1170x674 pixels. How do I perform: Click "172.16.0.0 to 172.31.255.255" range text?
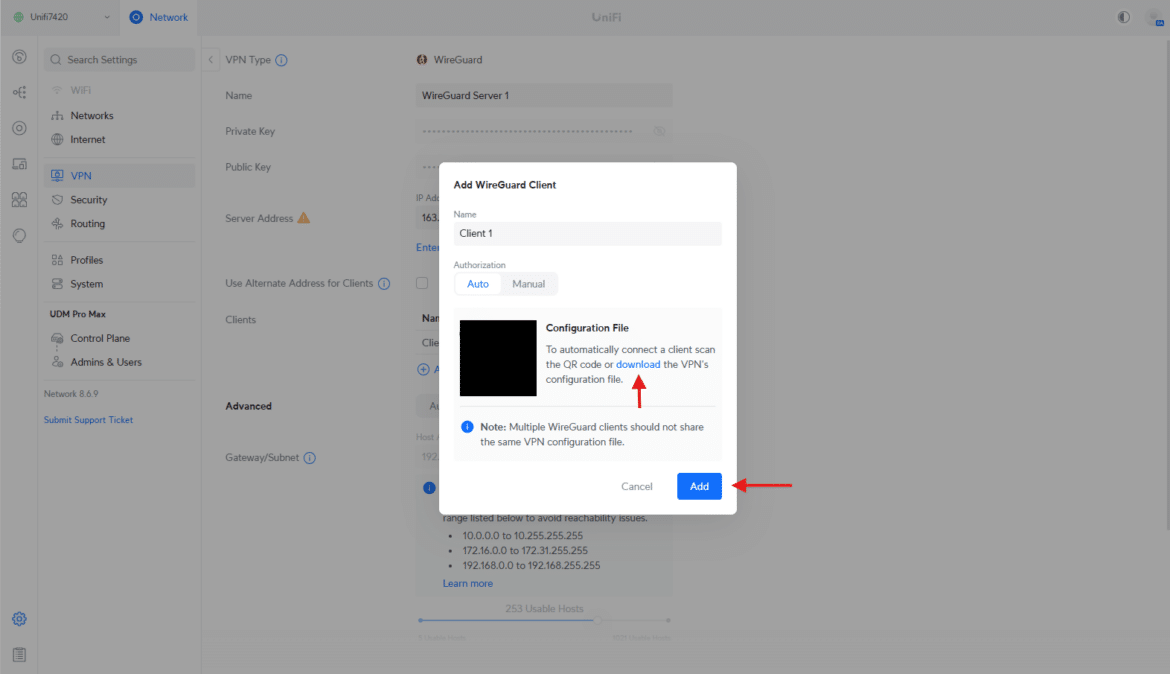pyautogui.click(x=525, y=551)
